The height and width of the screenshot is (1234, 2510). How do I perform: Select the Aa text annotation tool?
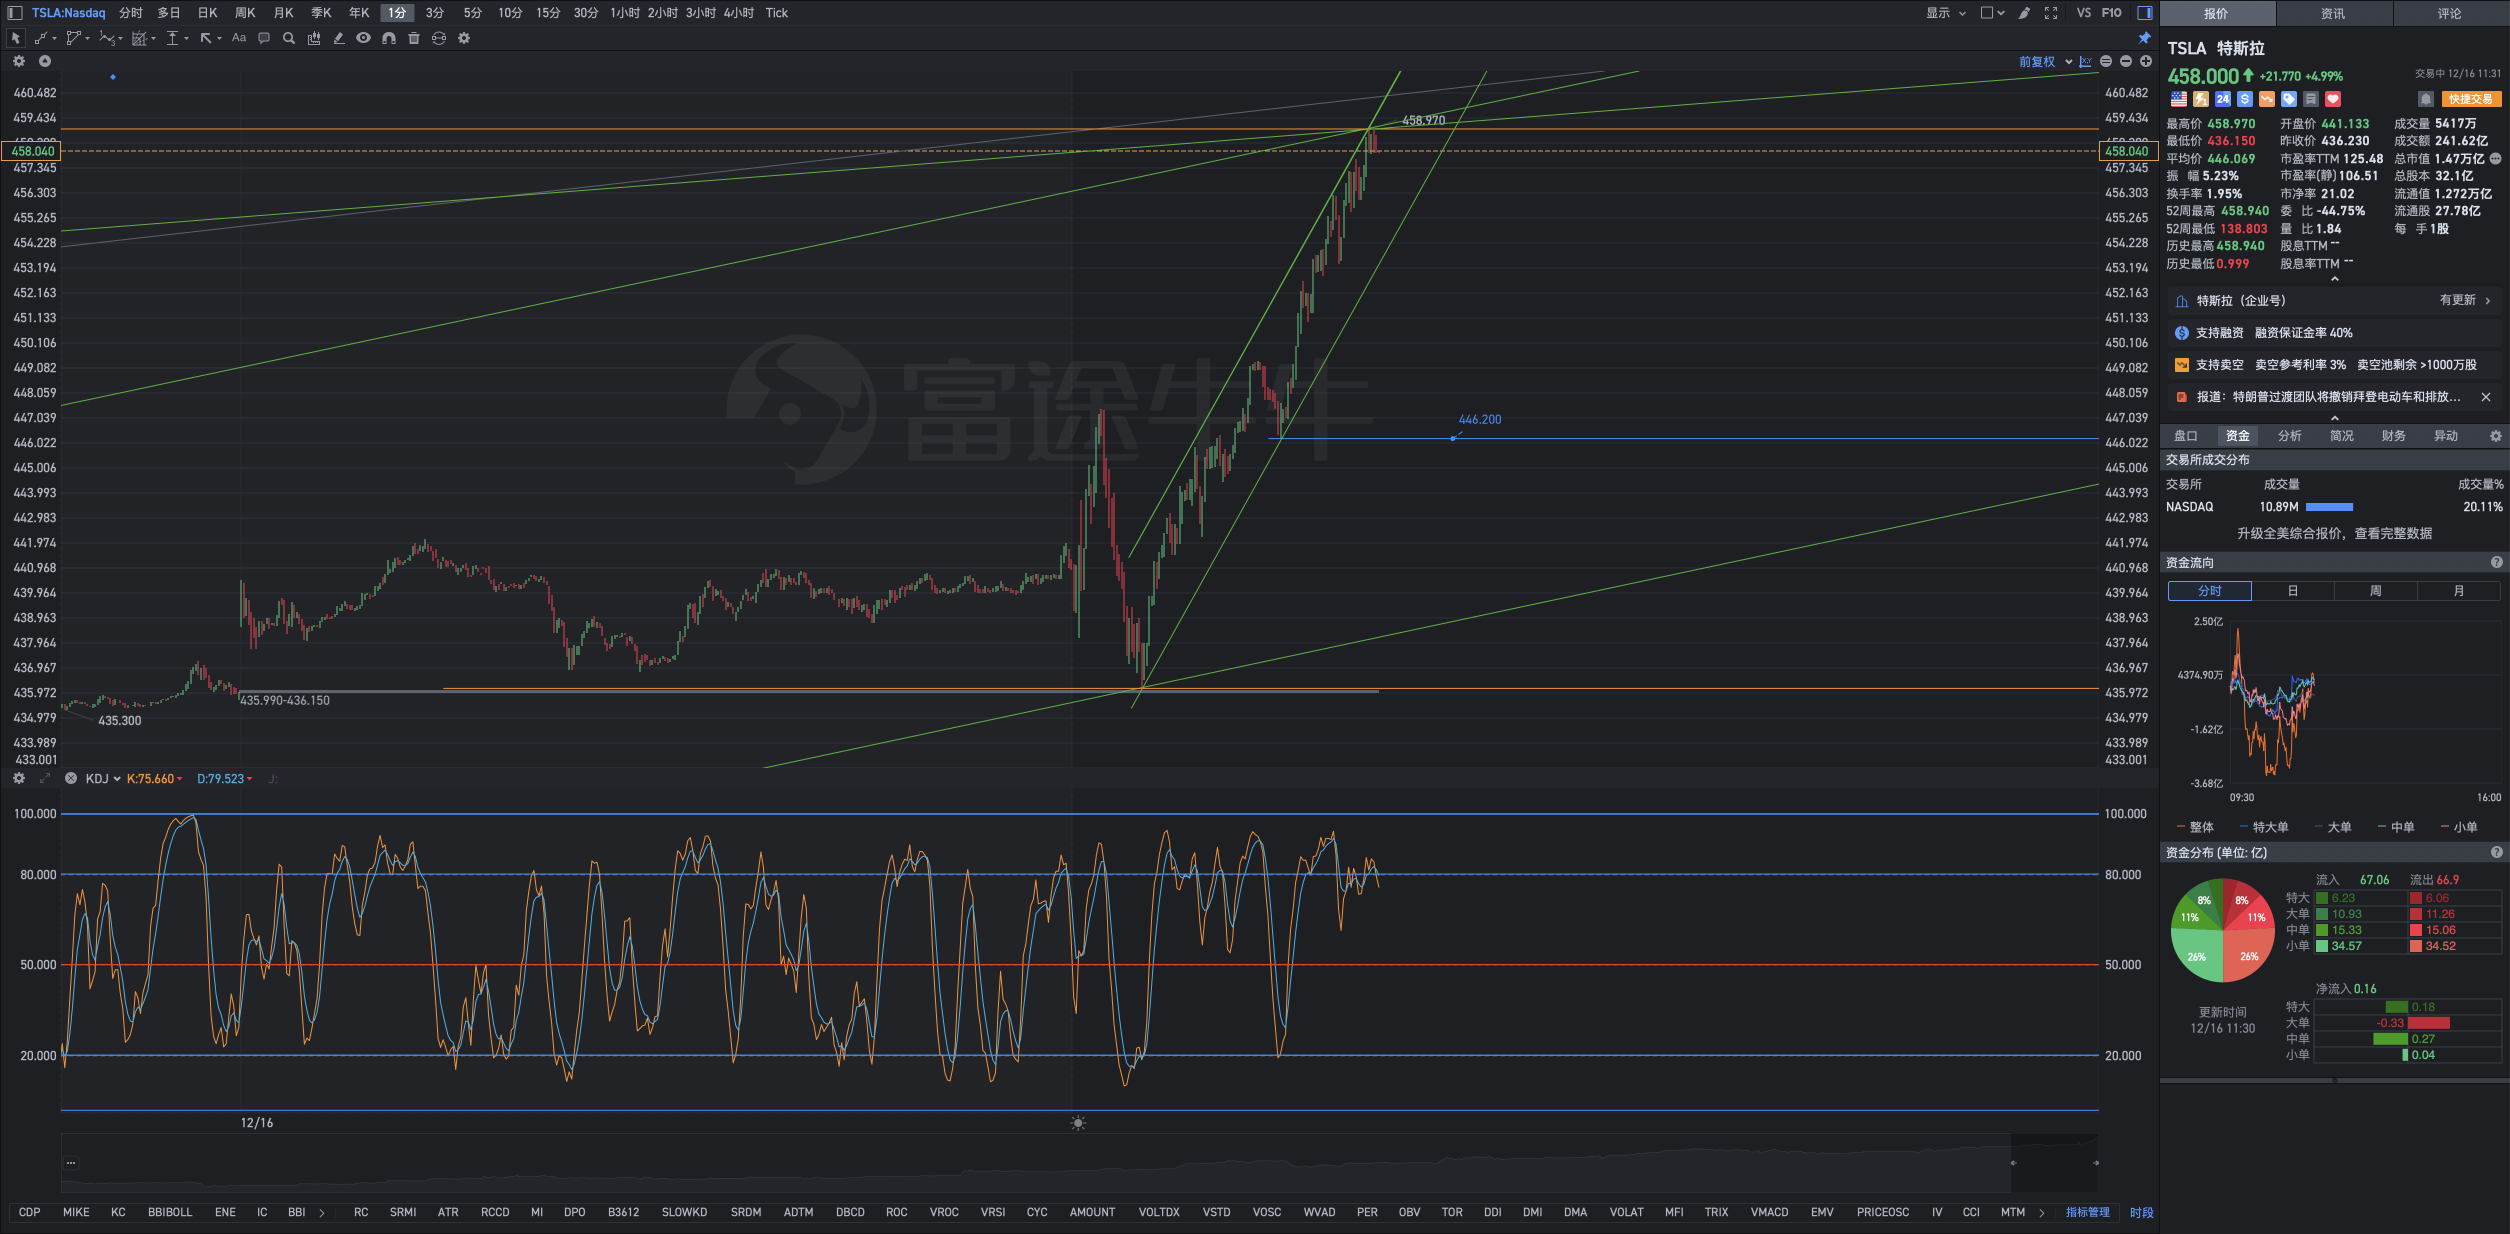click(239, 38)
